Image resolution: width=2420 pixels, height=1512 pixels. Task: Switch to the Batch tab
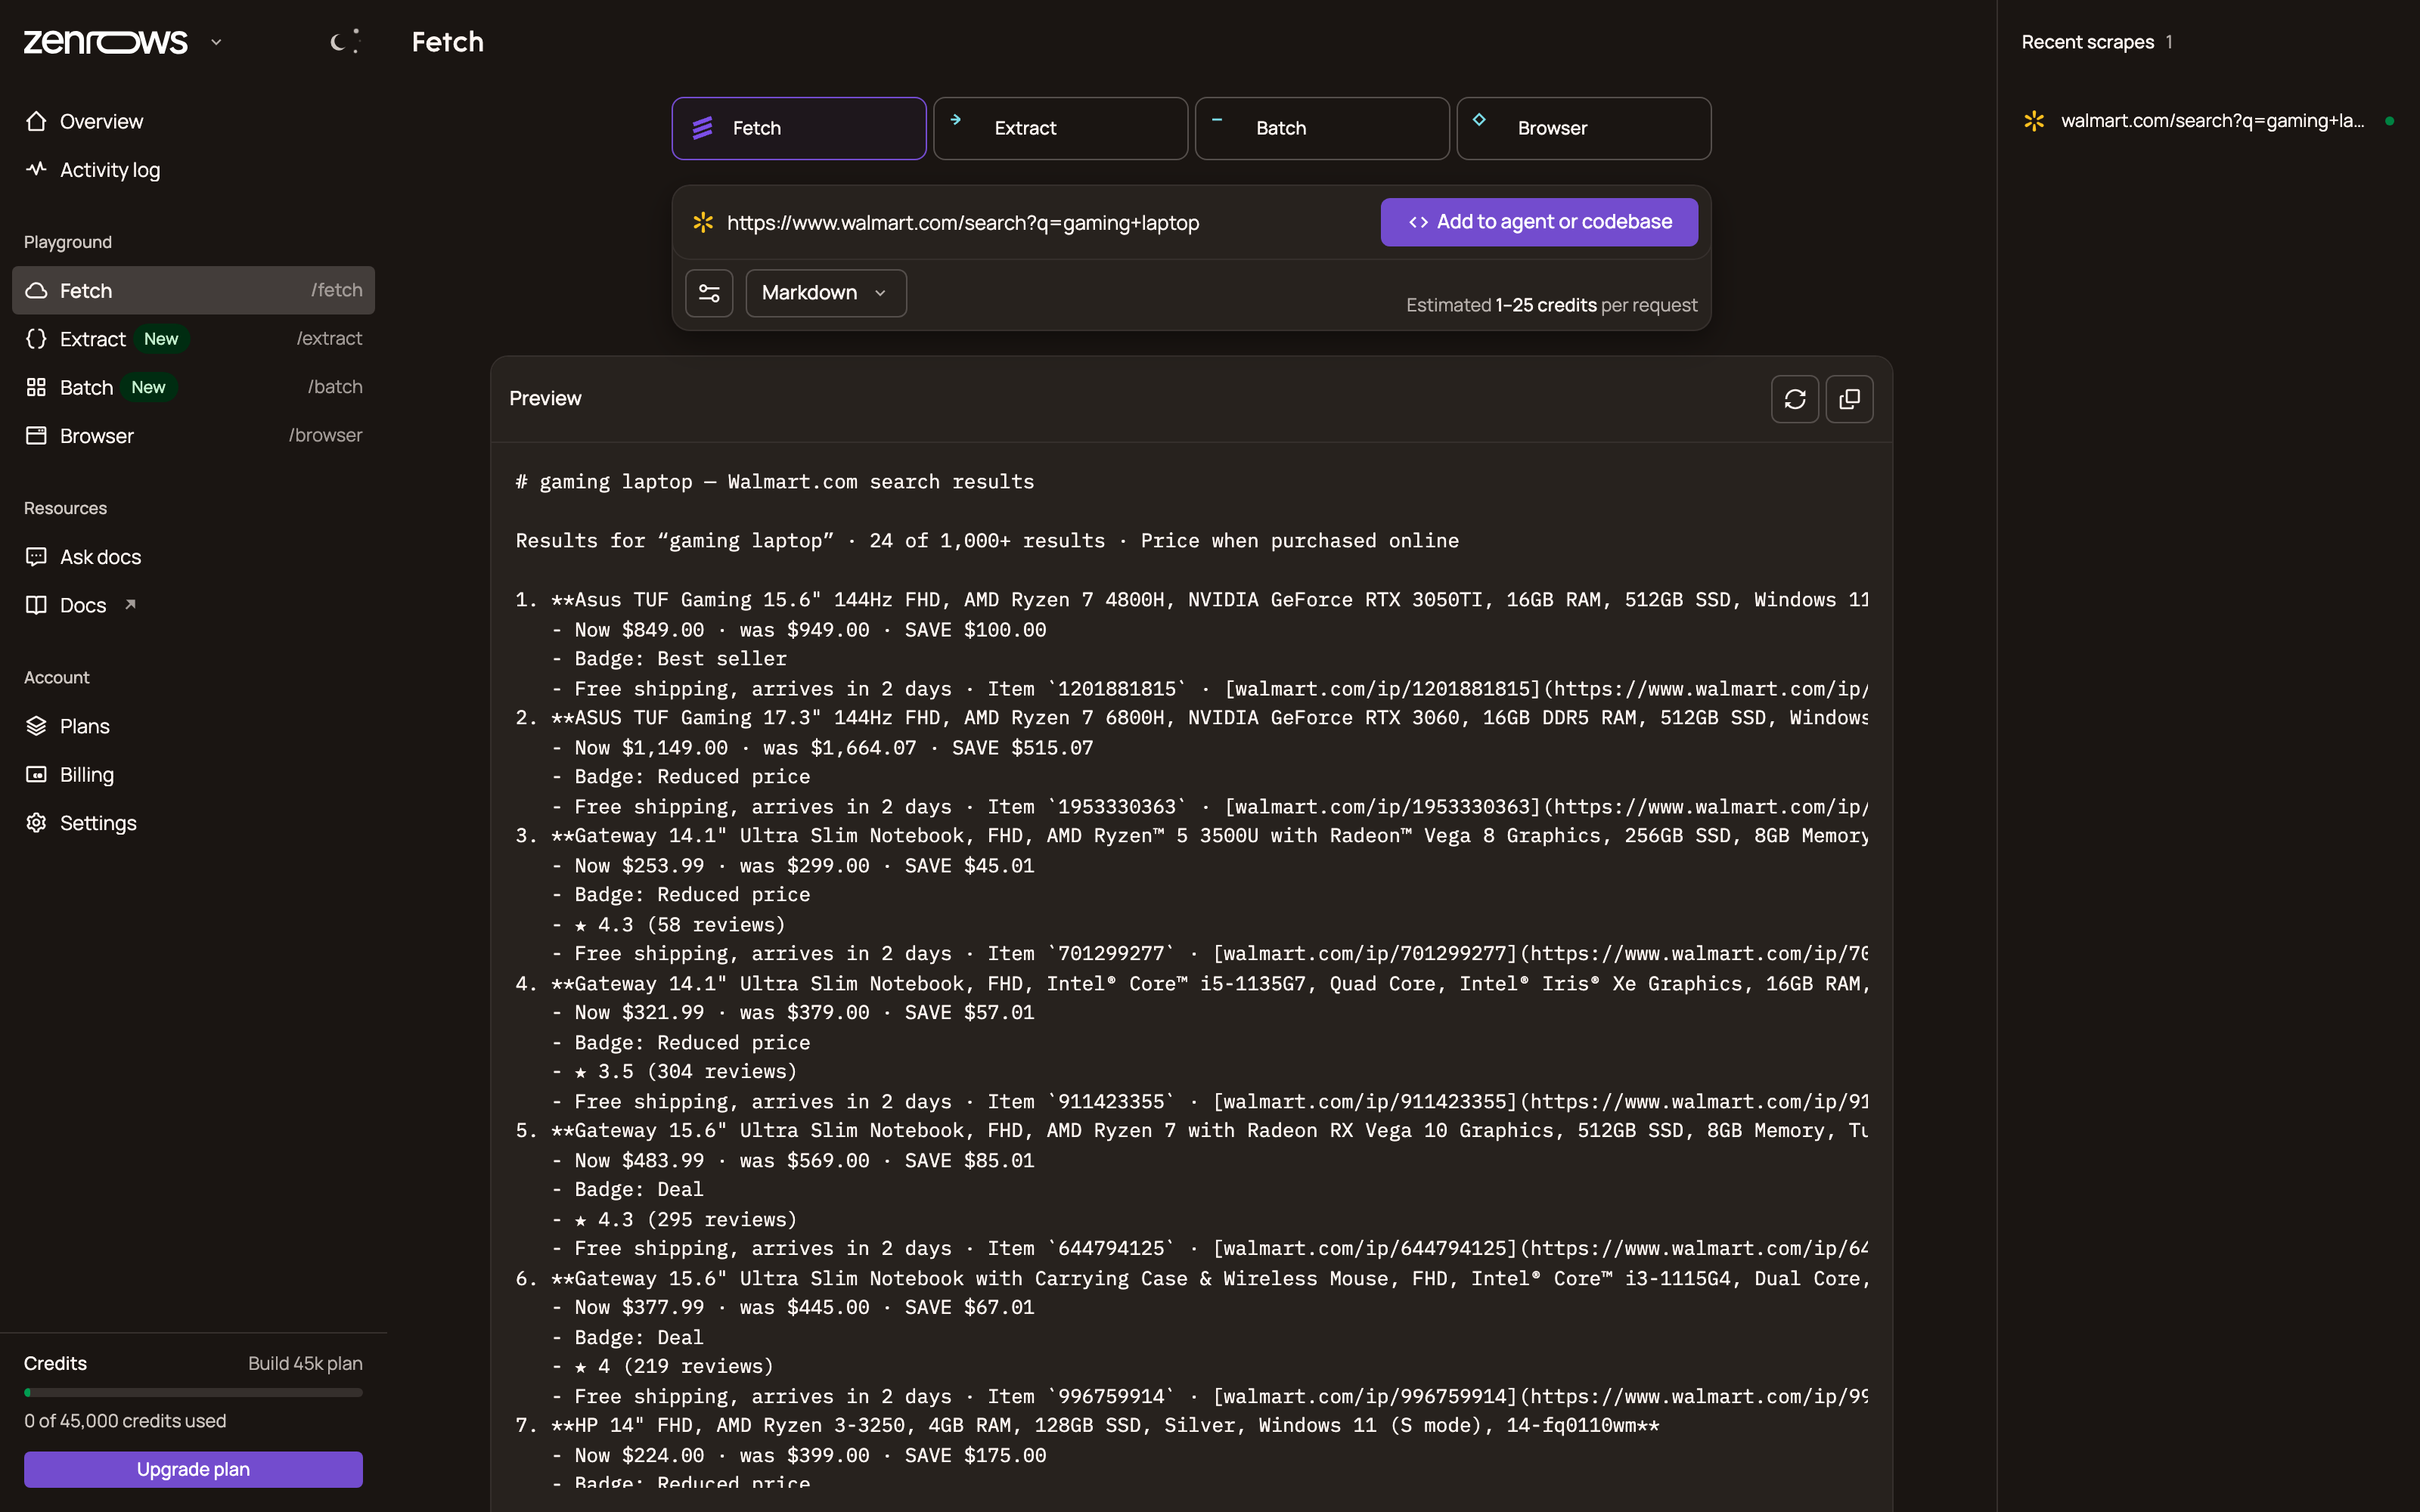click(1322, 128)
